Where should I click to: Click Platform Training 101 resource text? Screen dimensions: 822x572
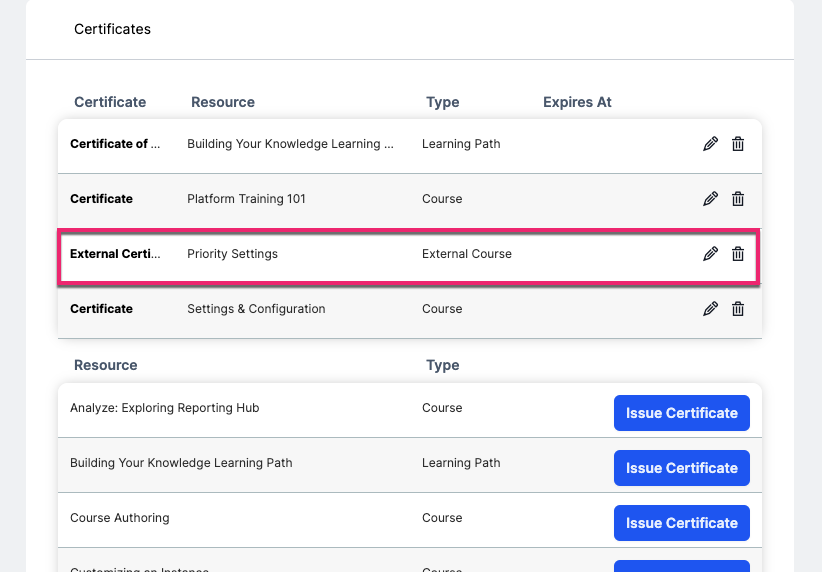pos(246,199)
